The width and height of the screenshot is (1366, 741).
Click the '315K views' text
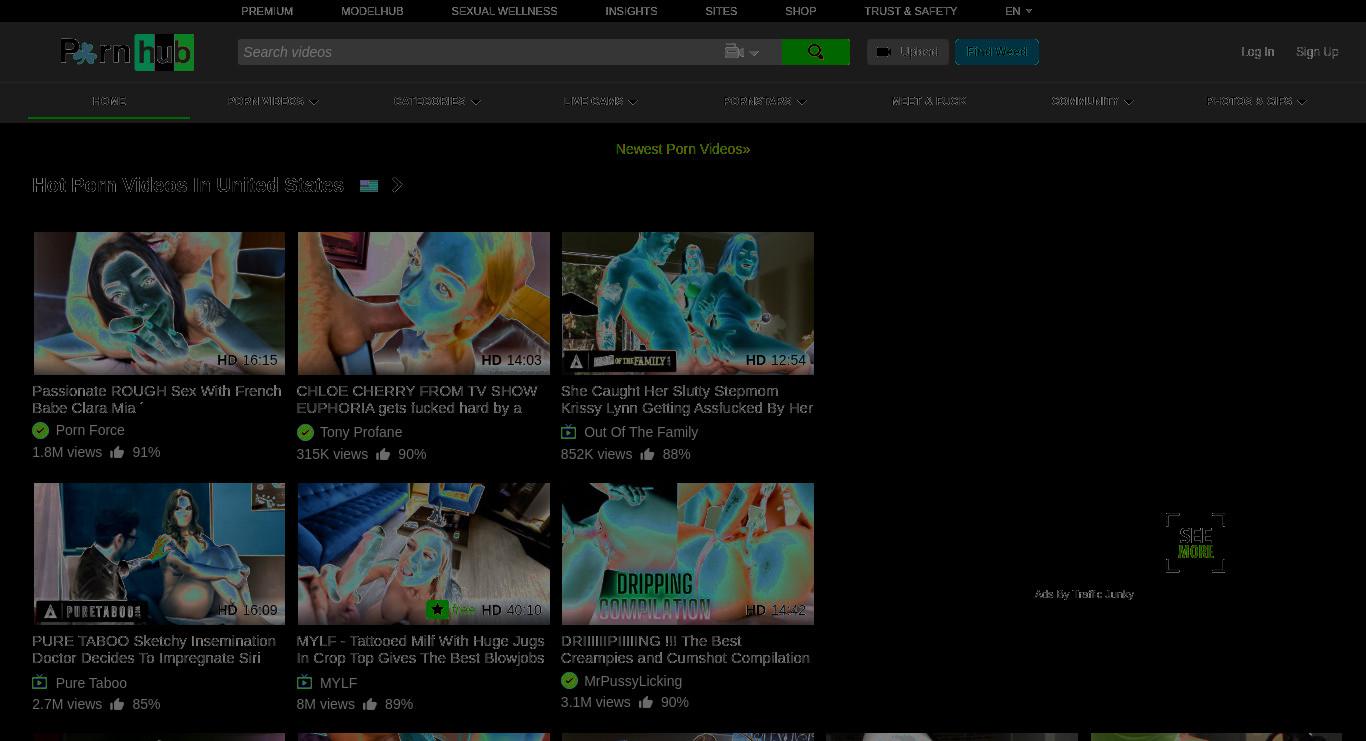click(x=332, y=454)
